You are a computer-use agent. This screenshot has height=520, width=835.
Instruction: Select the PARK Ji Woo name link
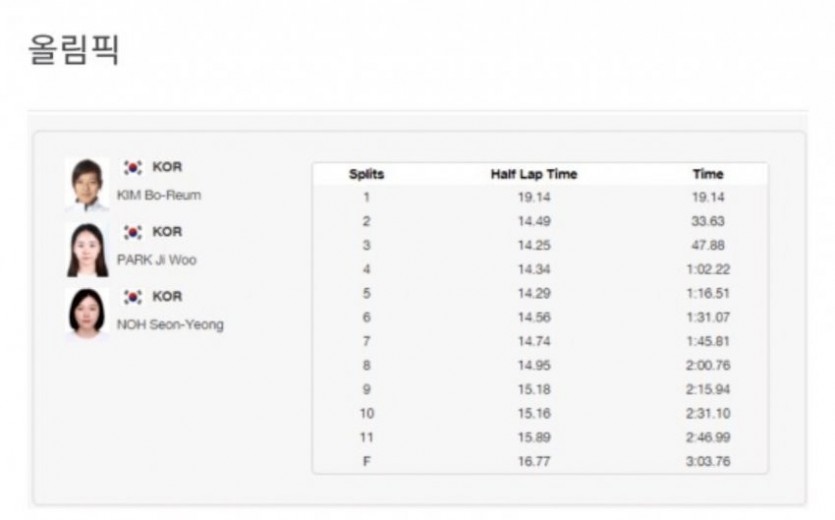point(157,260)
